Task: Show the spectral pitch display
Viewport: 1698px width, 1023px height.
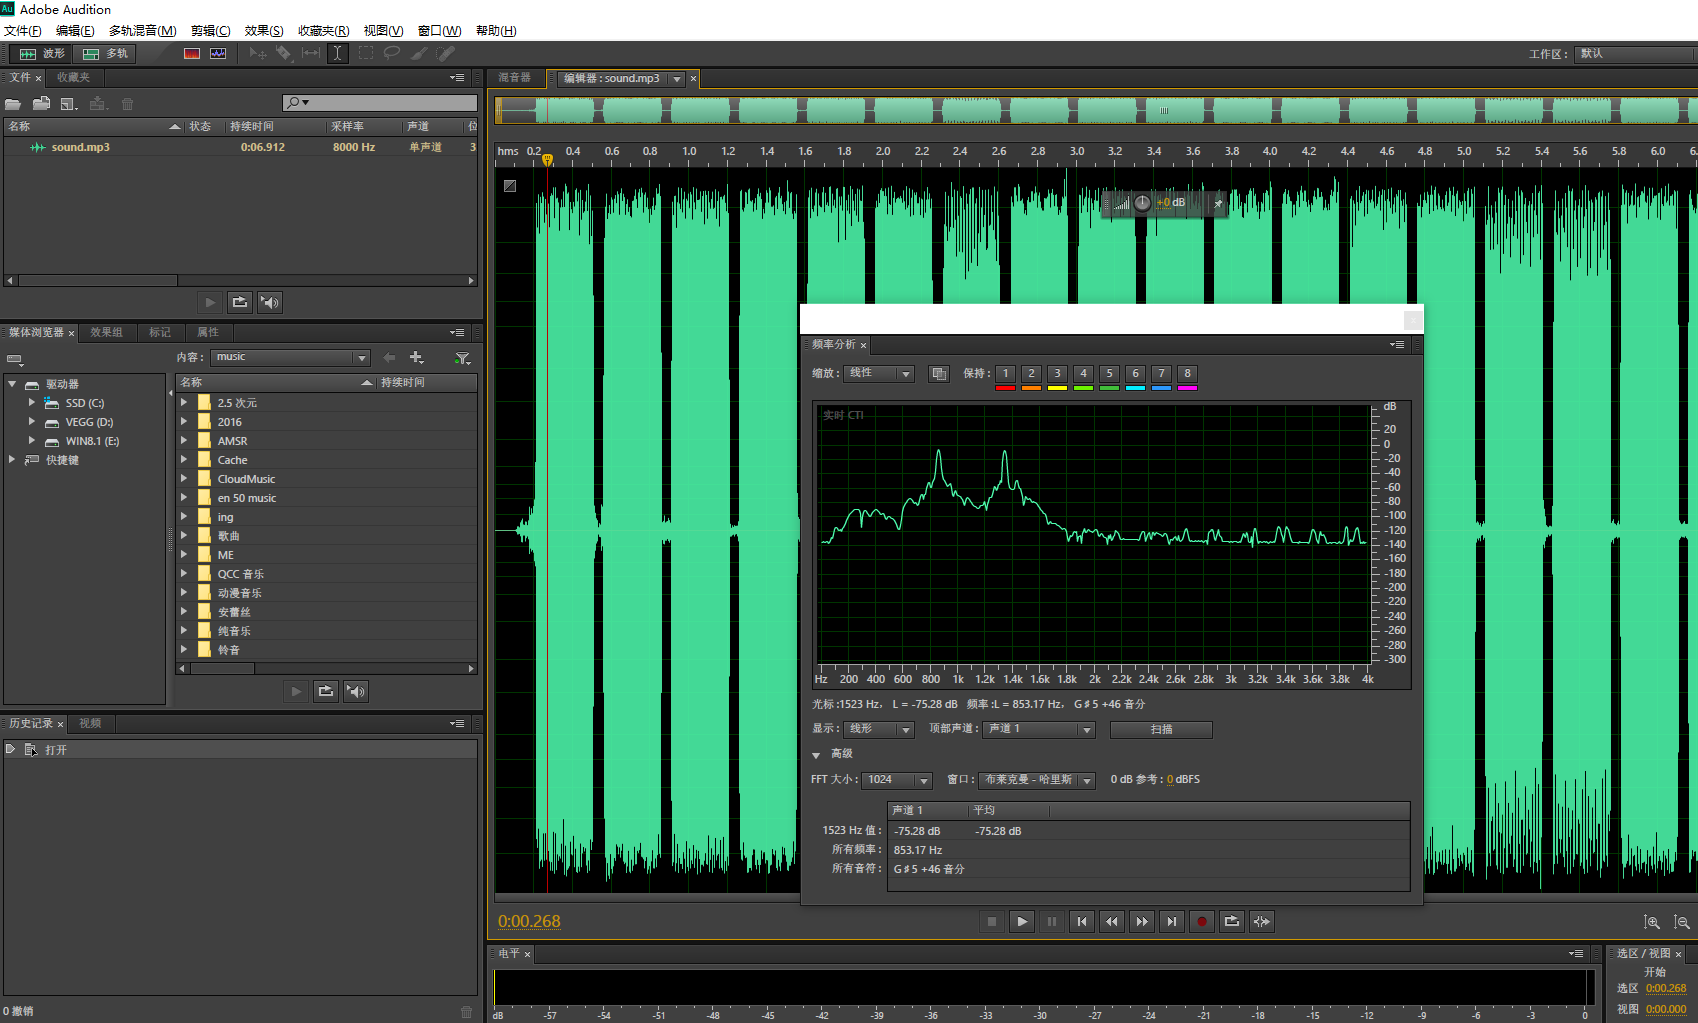Action: [218, 53]
